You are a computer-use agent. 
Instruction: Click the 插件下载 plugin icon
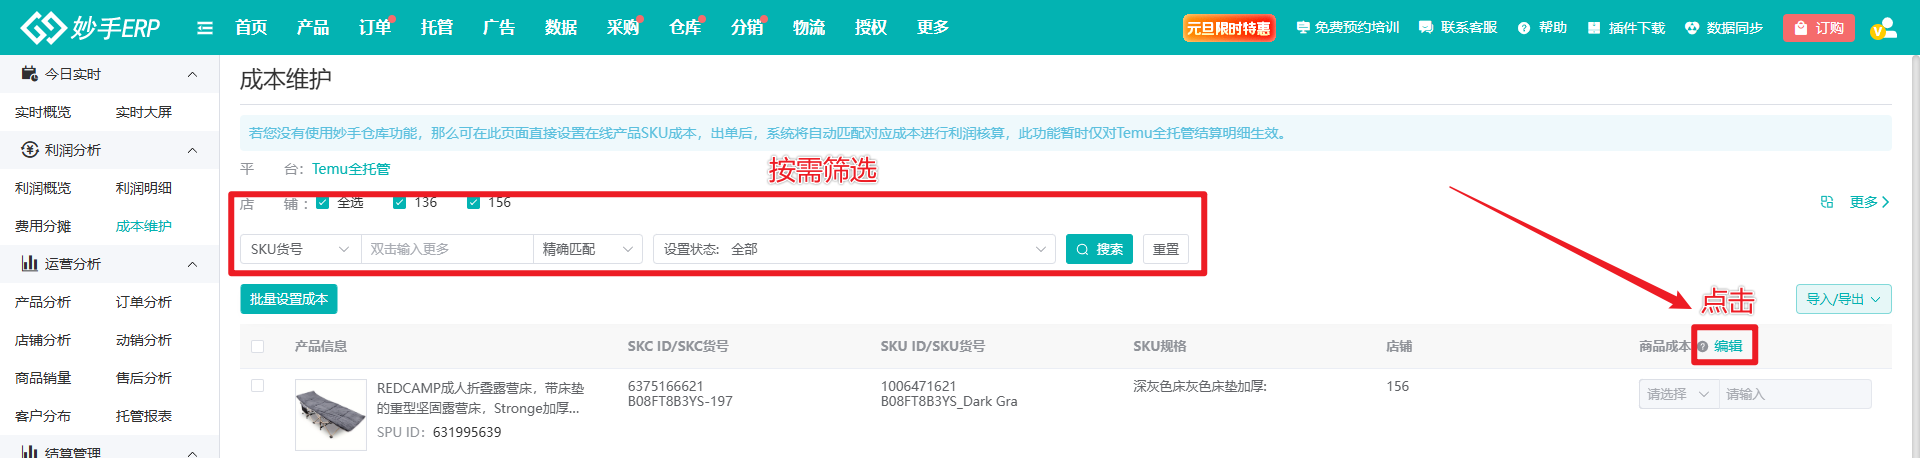click(1594, 28)
